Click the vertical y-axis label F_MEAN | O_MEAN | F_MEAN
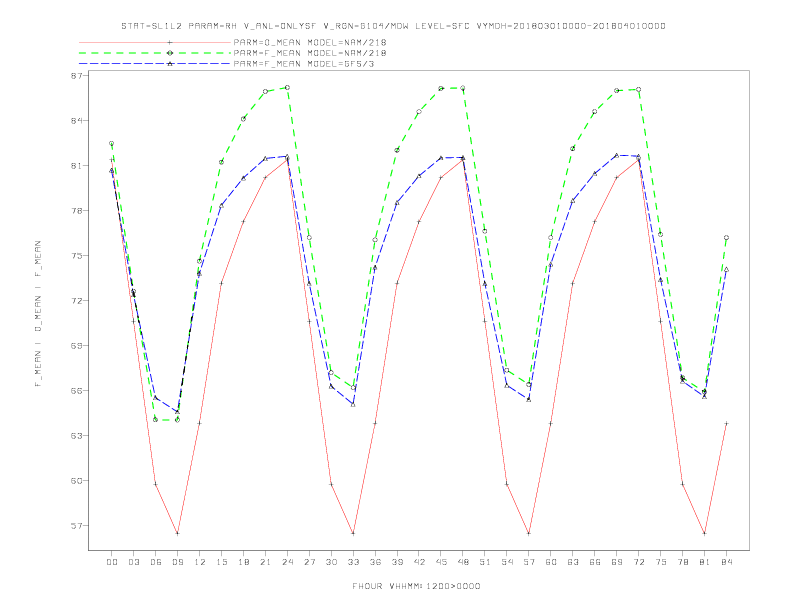792x612 pixels. [x=38, y=314]
